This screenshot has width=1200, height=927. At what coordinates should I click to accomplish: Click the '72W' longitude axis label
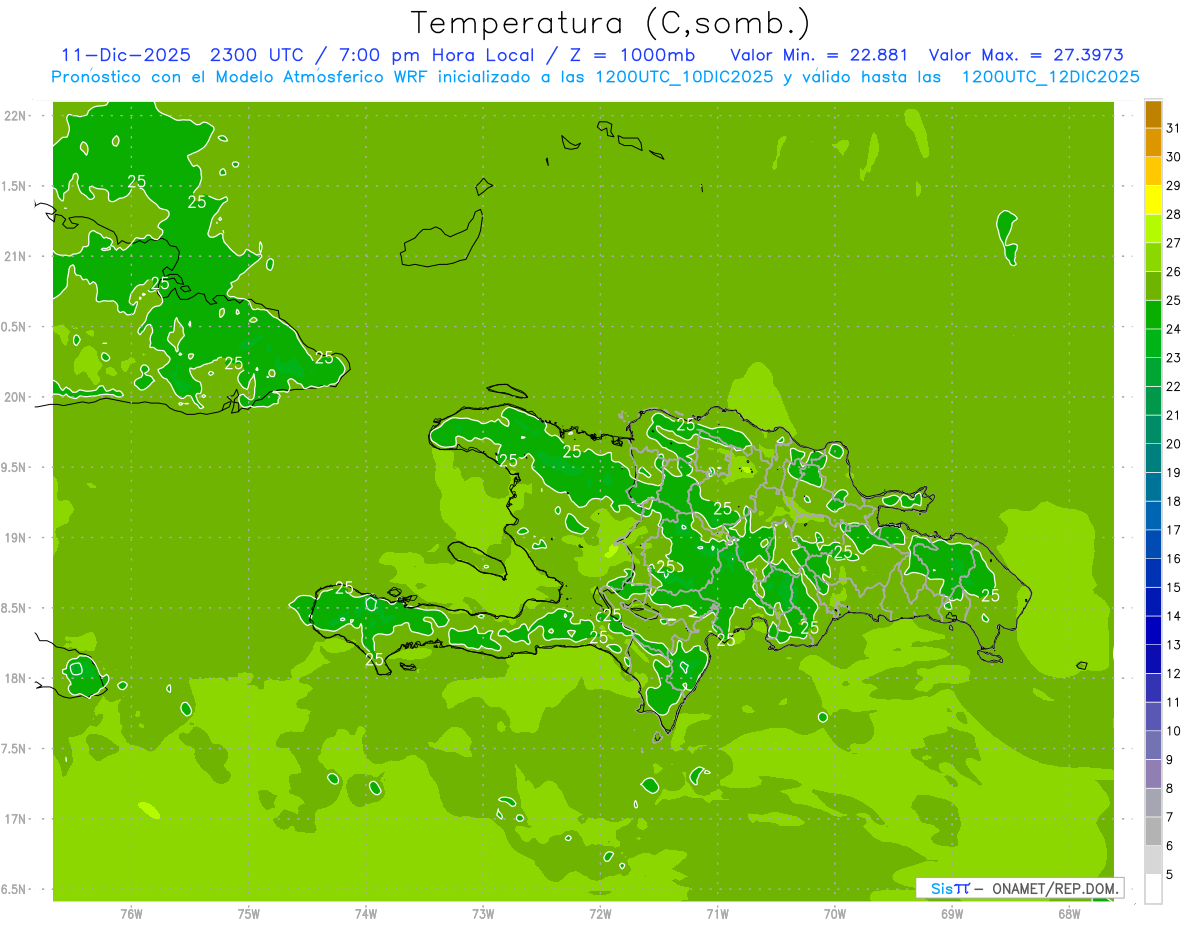(x=600, y=913)
